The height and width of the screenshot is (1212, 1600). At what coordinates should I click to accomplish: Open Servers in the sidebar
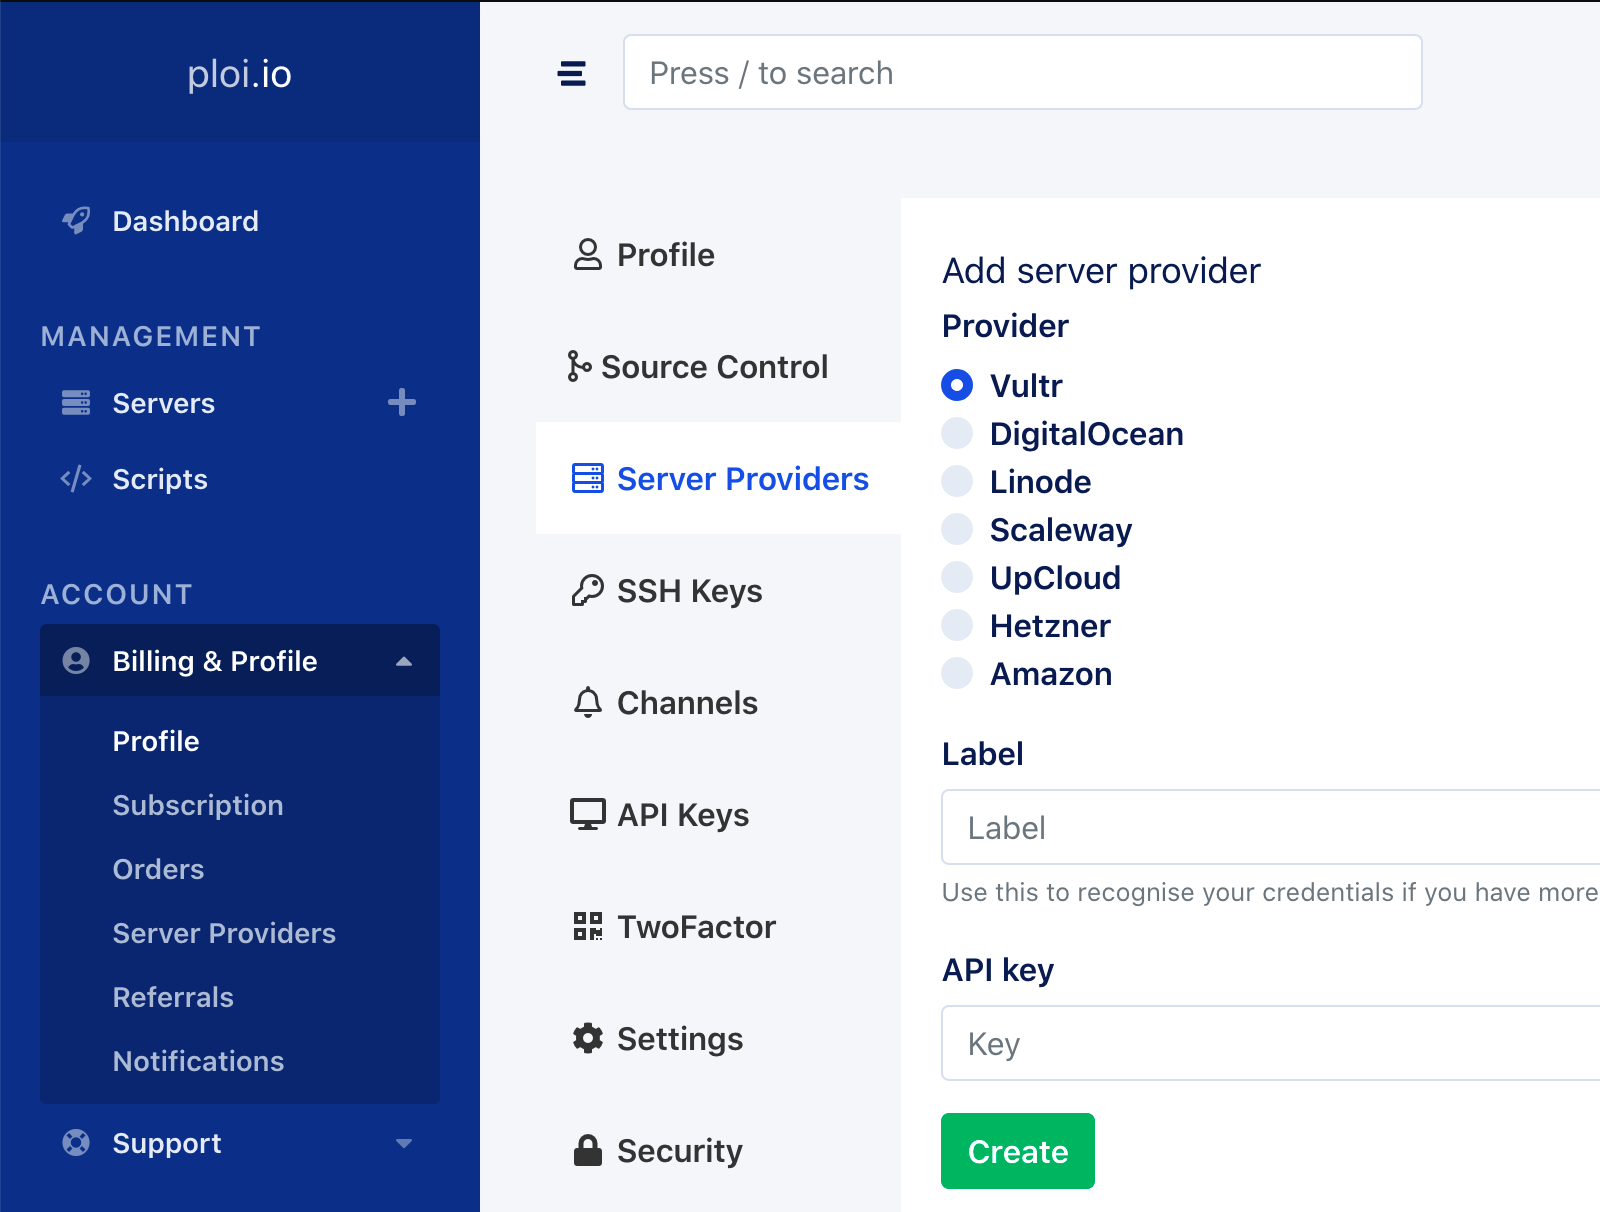(164, 403)
